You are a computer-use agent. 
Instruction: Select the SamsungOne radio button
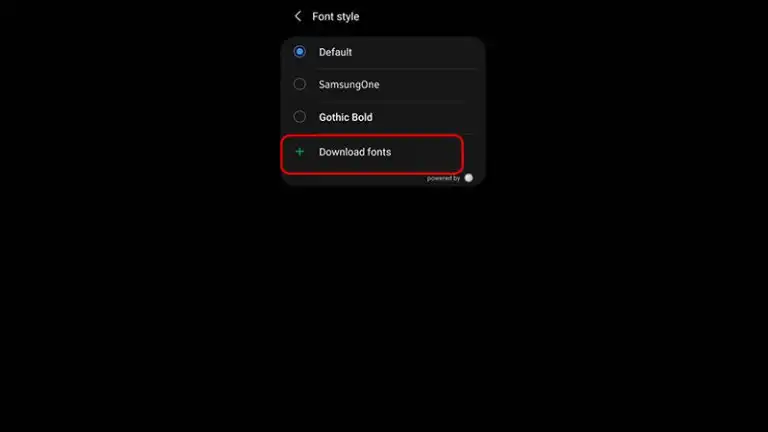point(299,84)
